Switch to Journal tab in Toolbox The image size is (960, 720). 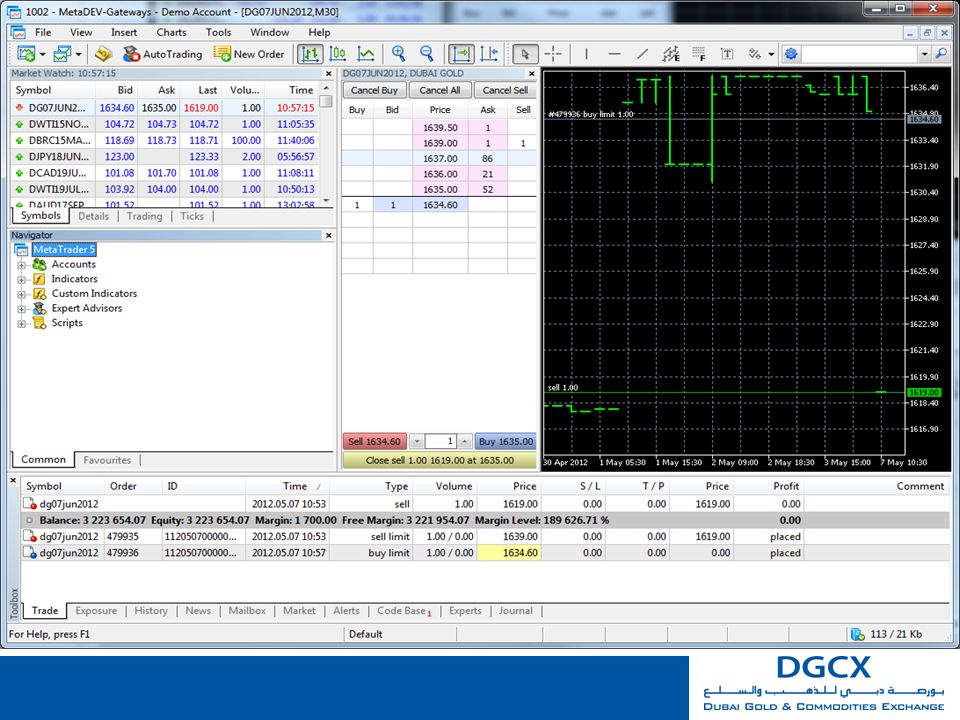(x=516, y=610)
